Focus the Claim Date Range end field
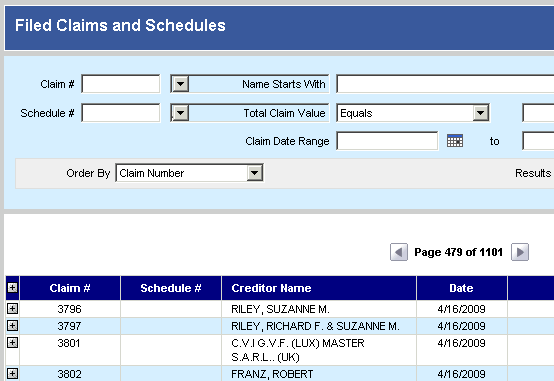 538,141
